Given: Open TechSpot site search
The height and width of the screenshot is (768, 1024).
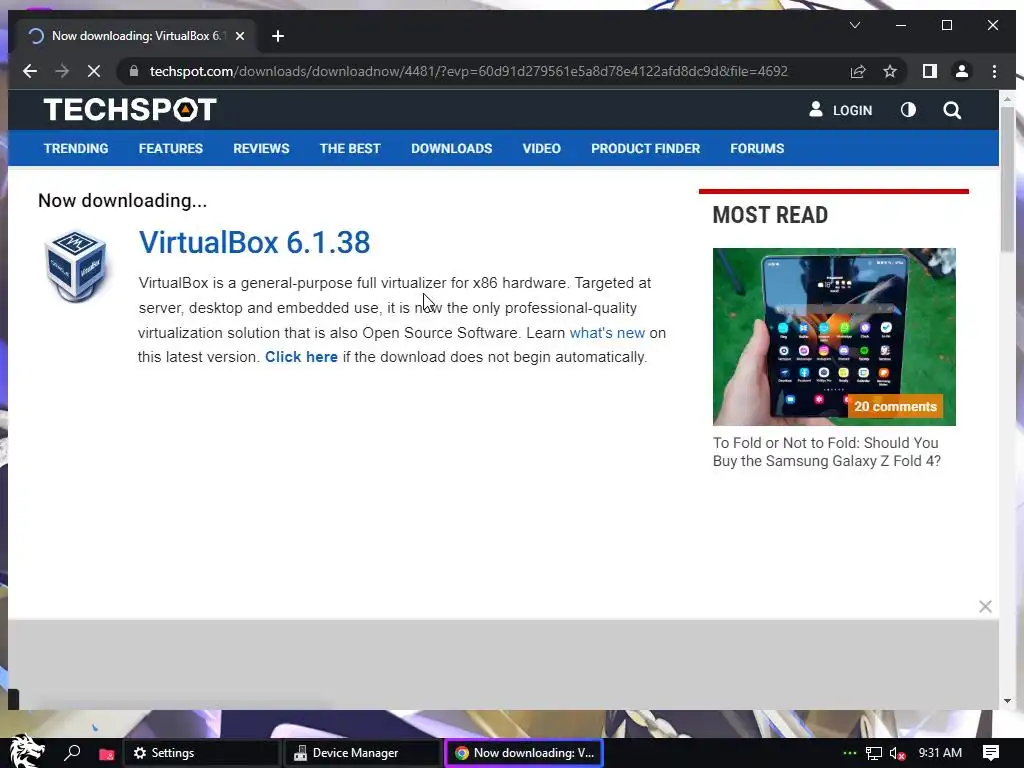Looking at the screenshot, I should click(x=952, y=110).
